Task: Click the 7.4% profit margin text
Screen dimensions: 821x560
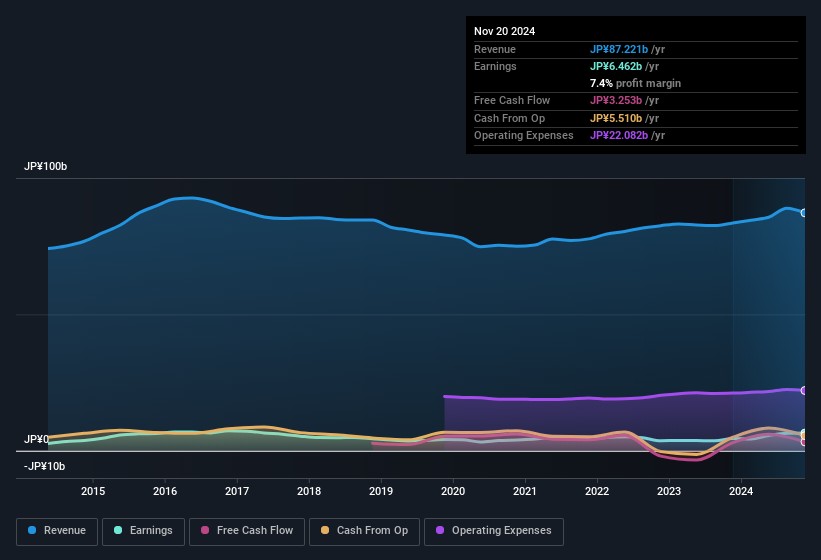Action: pos(635,84)
